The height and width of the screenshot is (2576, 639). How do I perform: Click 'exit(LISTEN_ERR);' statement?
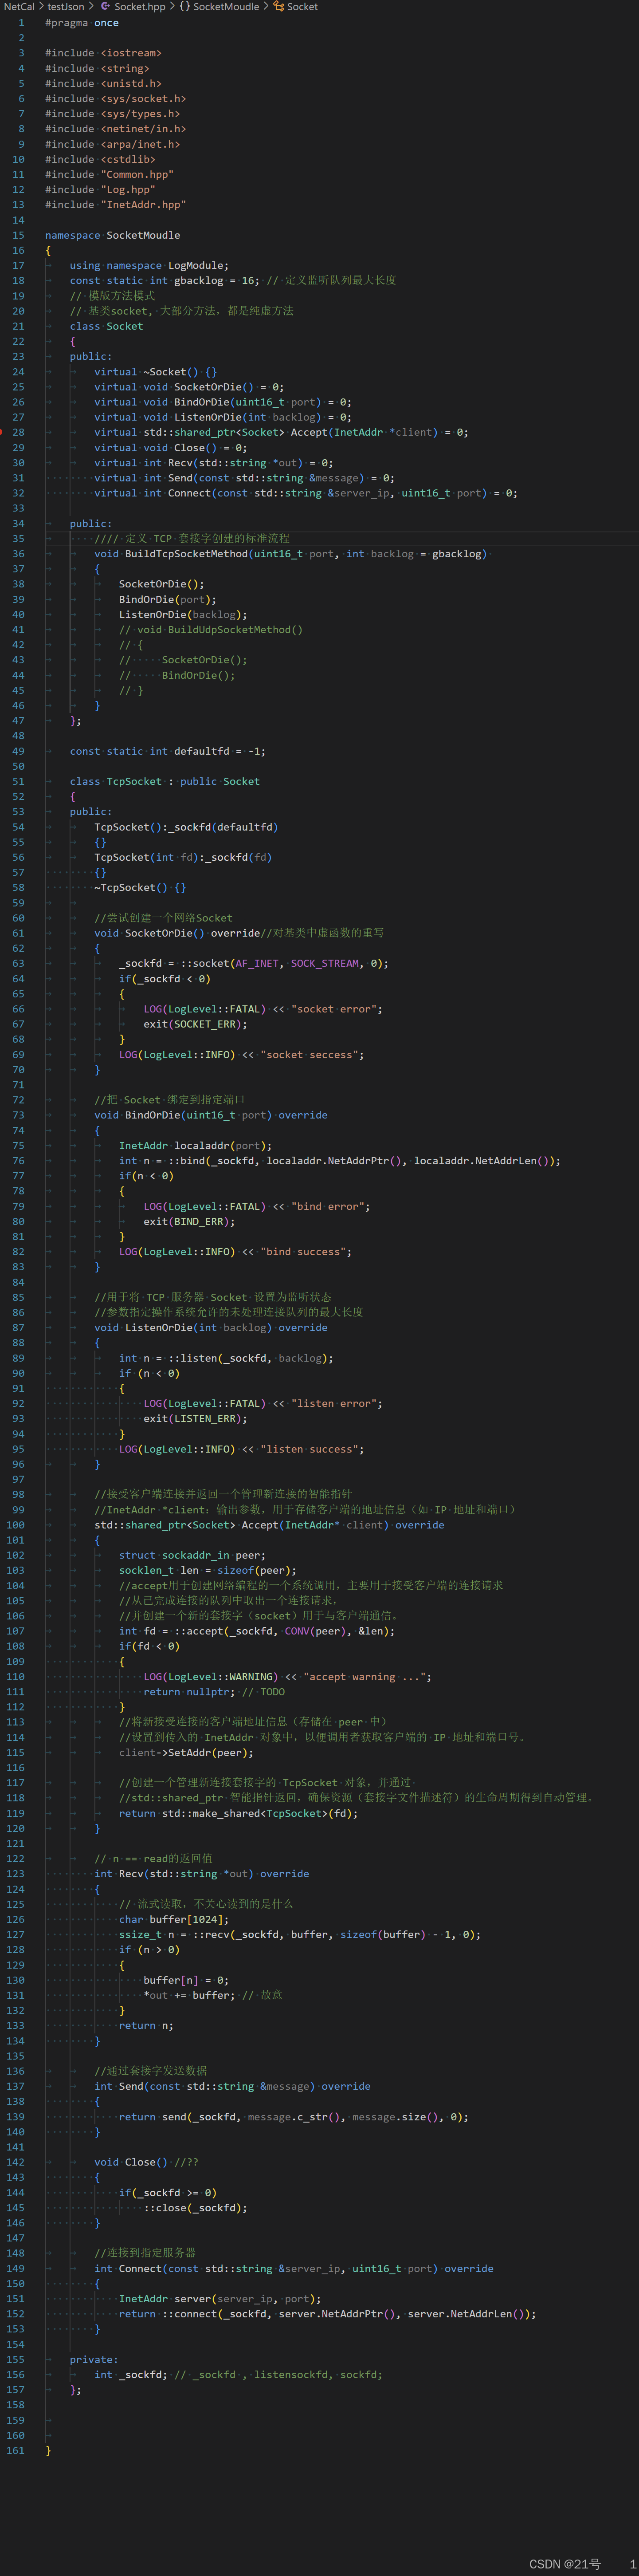click(195, 1419)
